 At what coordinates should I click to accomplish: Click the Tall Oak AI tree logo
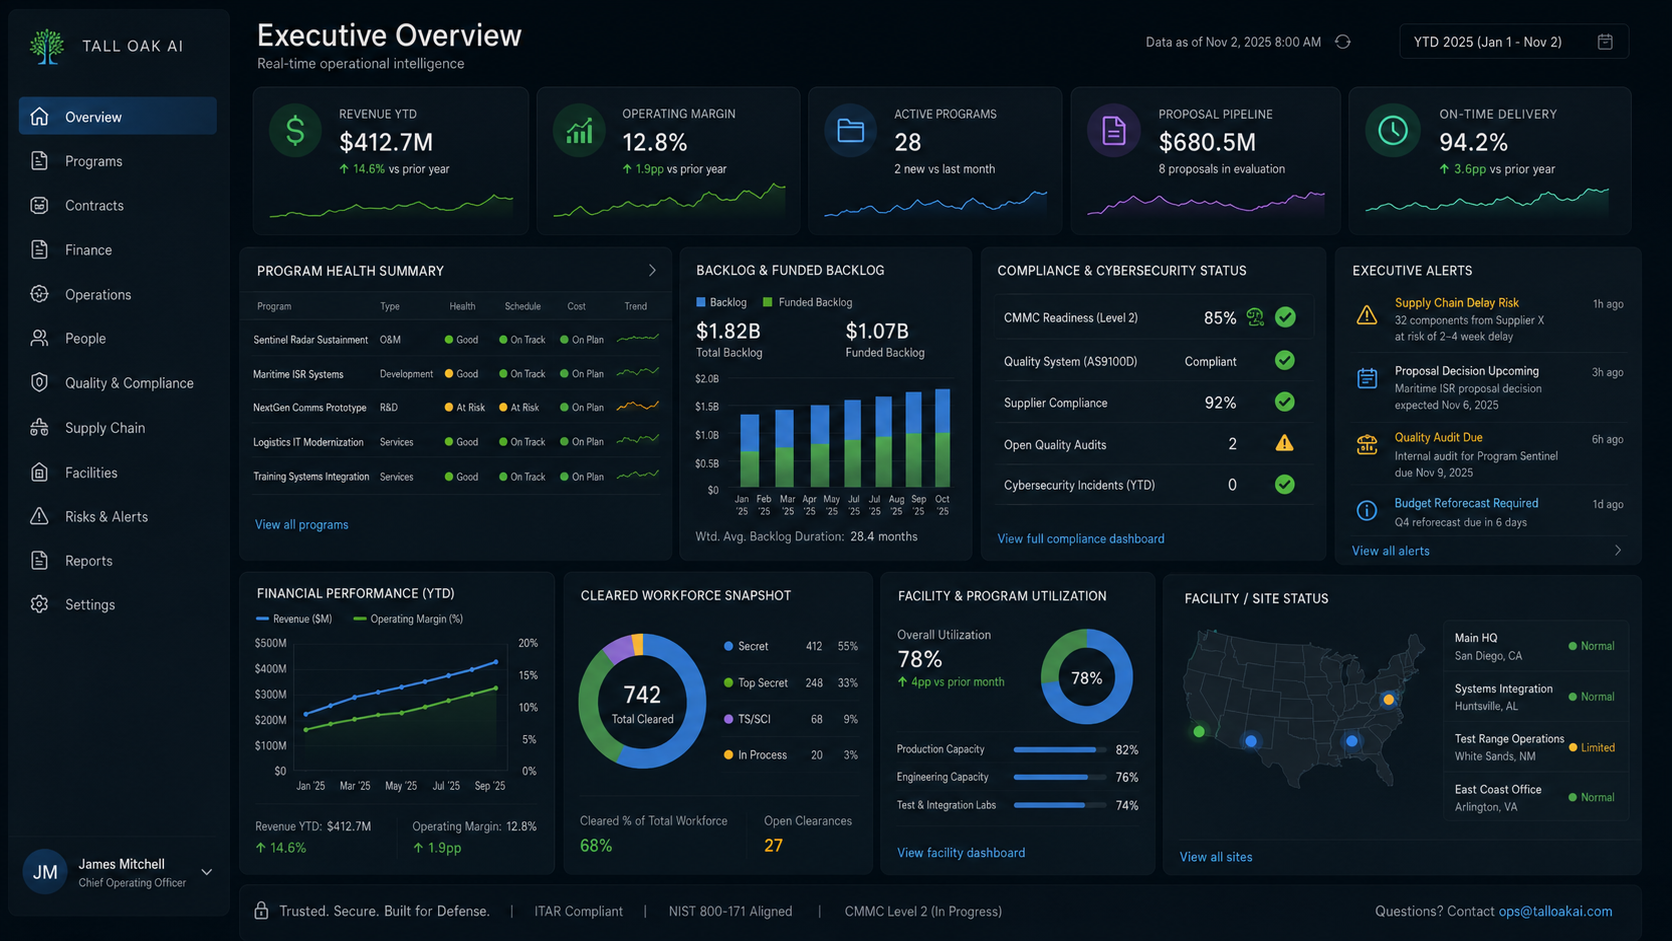point(46,46)
